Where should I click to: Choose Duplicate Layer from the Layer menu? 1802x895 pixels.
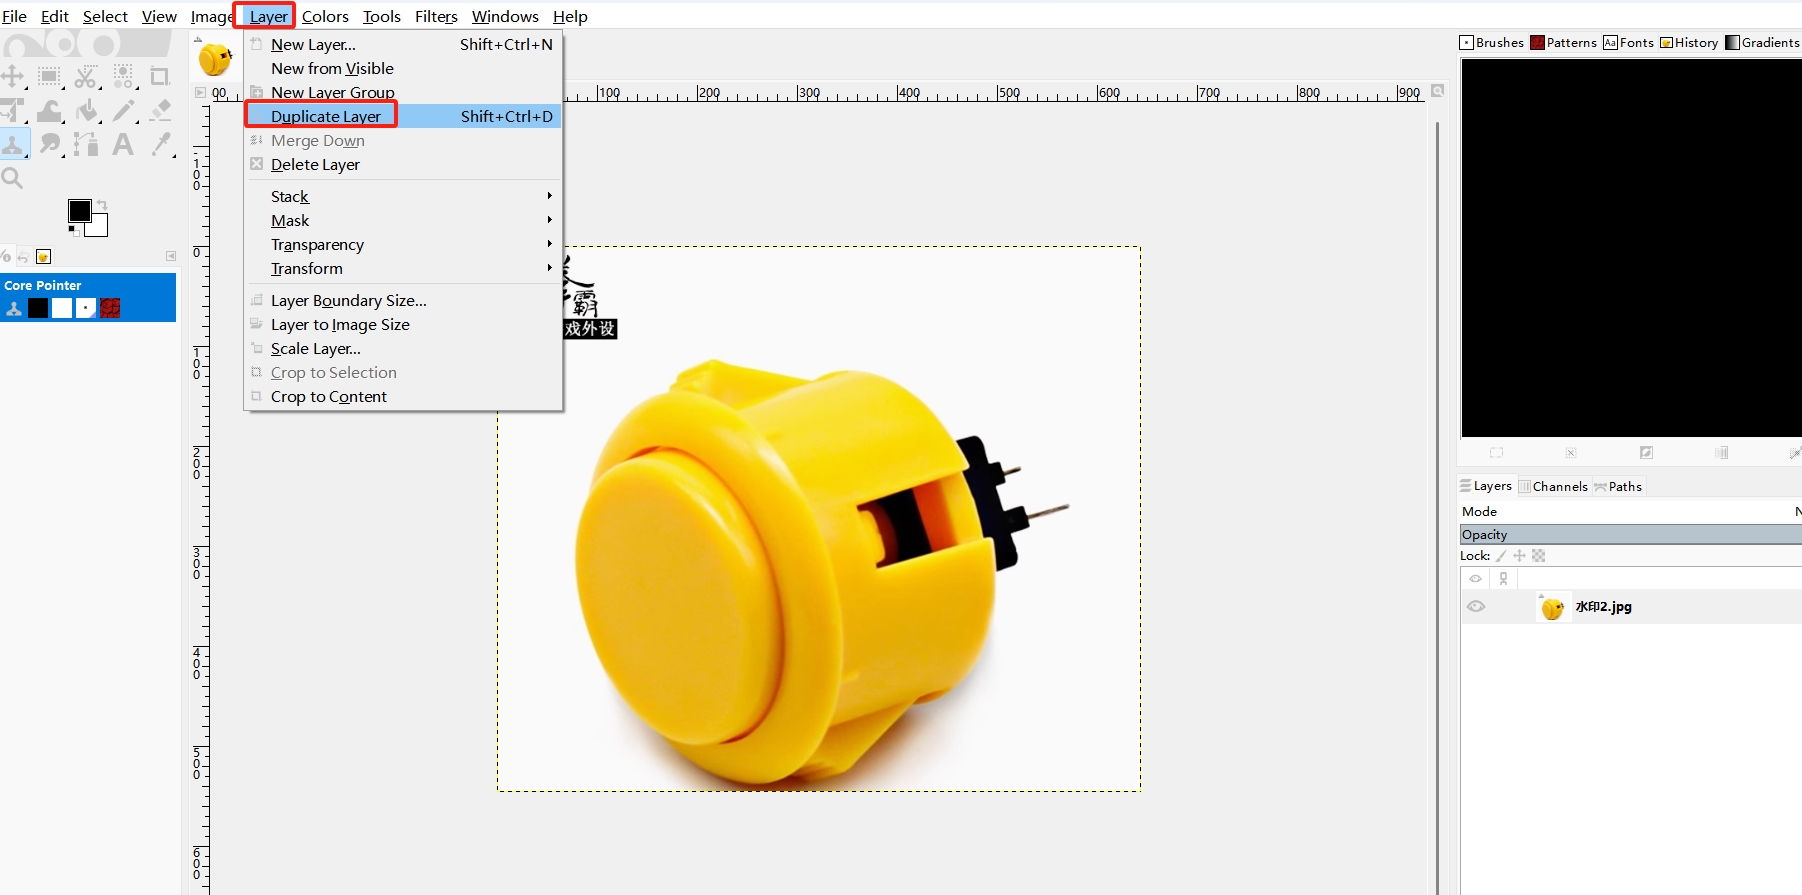(404, 116)
